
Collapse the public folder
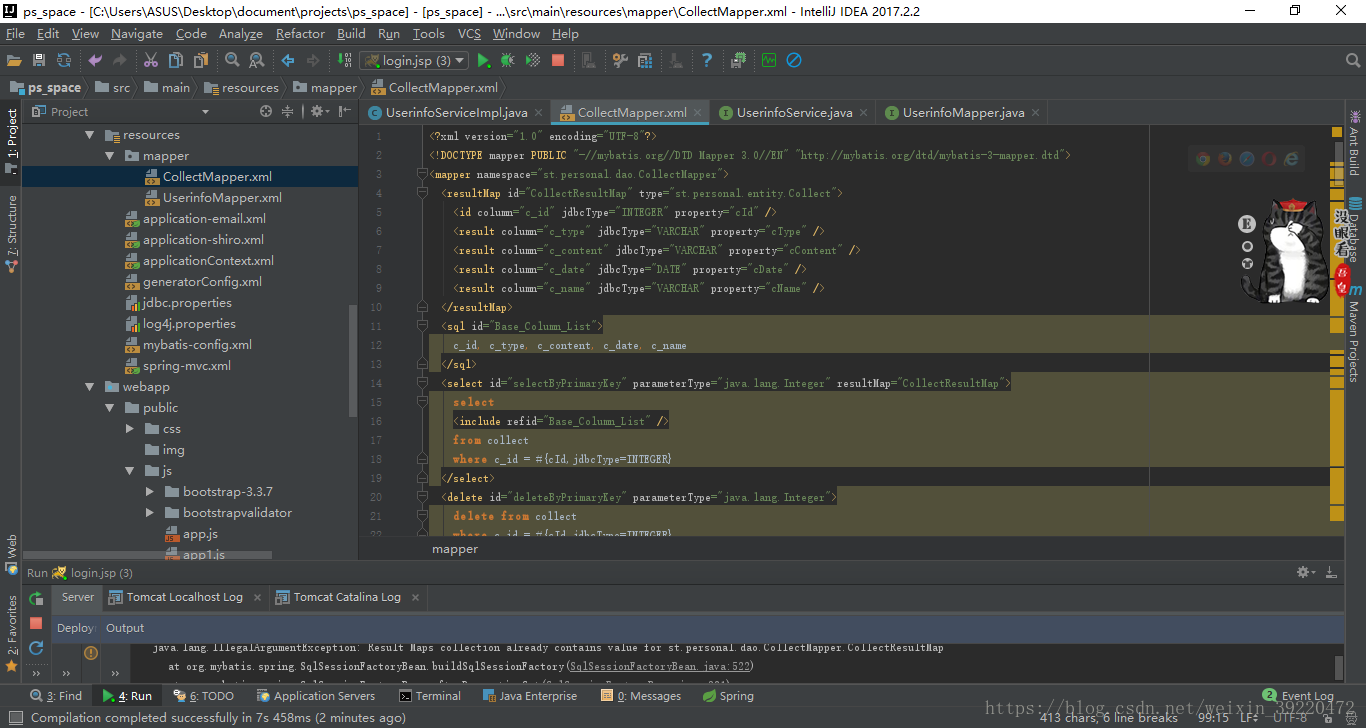click(110, 408)
